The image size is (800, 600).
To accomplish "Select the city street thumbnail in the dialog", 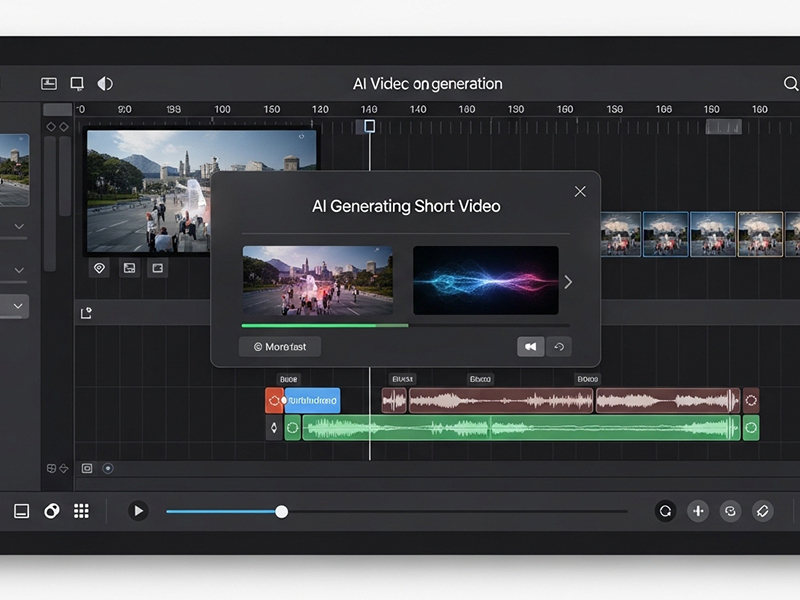I will point(317,280).
